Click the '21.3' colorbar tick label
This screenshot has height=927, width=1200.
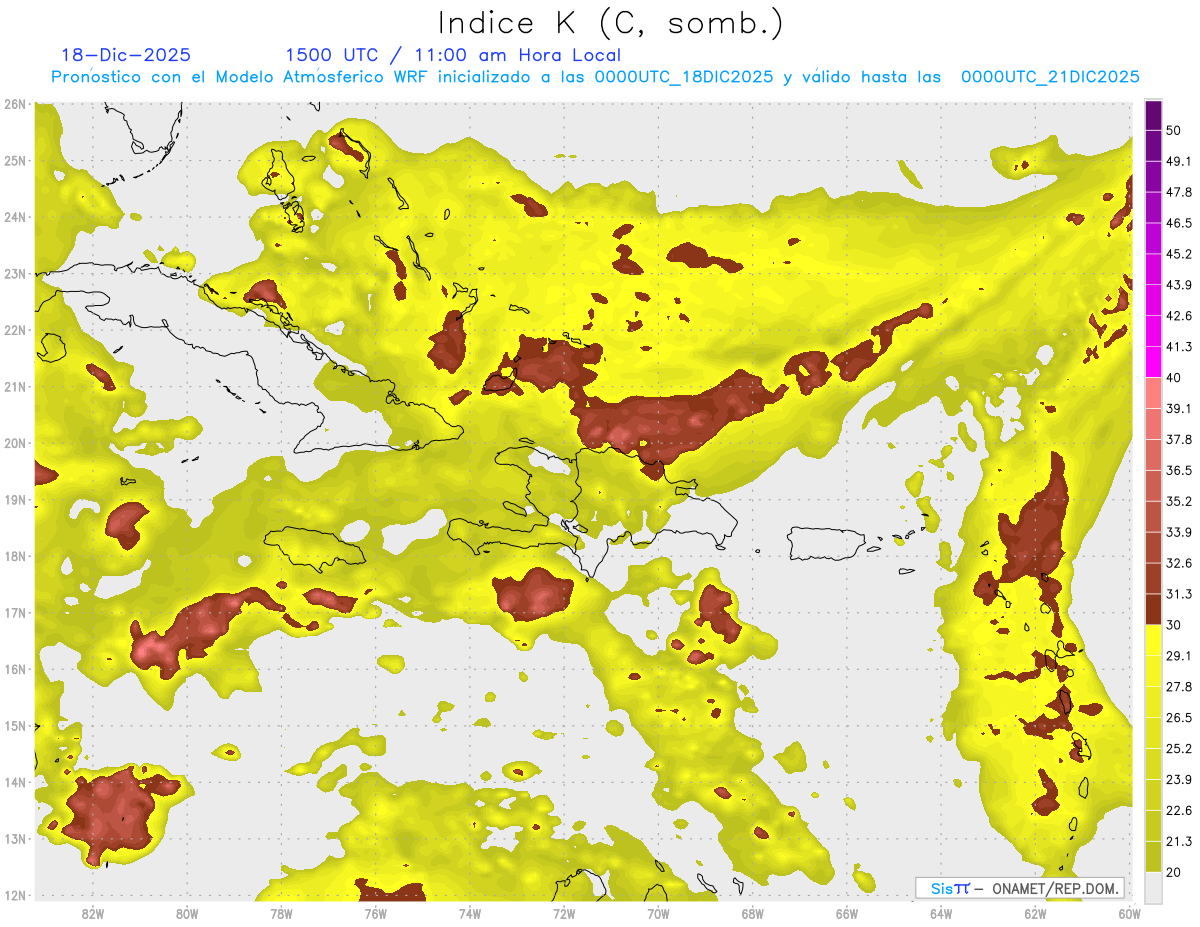point(1179,841)
